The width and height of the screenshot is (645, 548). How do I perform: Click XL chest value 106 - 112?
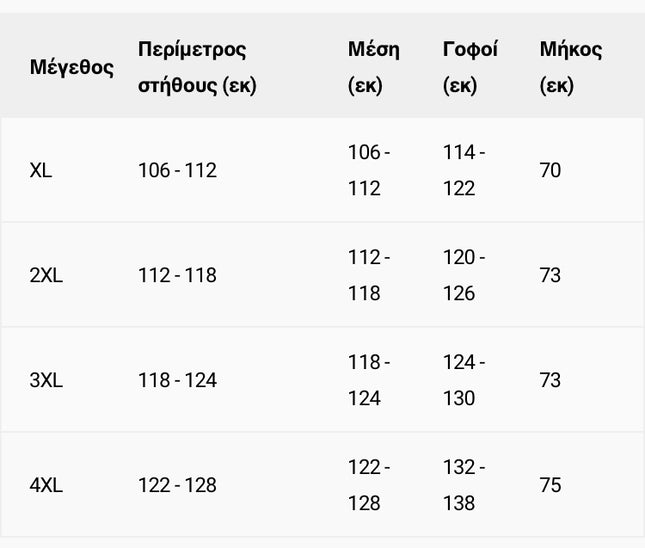click(177, 171)
